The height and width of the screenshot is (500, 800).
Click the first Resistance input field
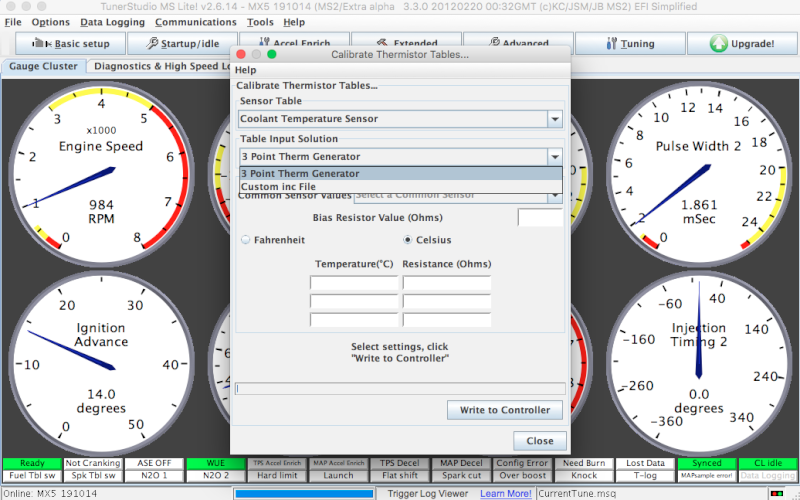point(447,283)
